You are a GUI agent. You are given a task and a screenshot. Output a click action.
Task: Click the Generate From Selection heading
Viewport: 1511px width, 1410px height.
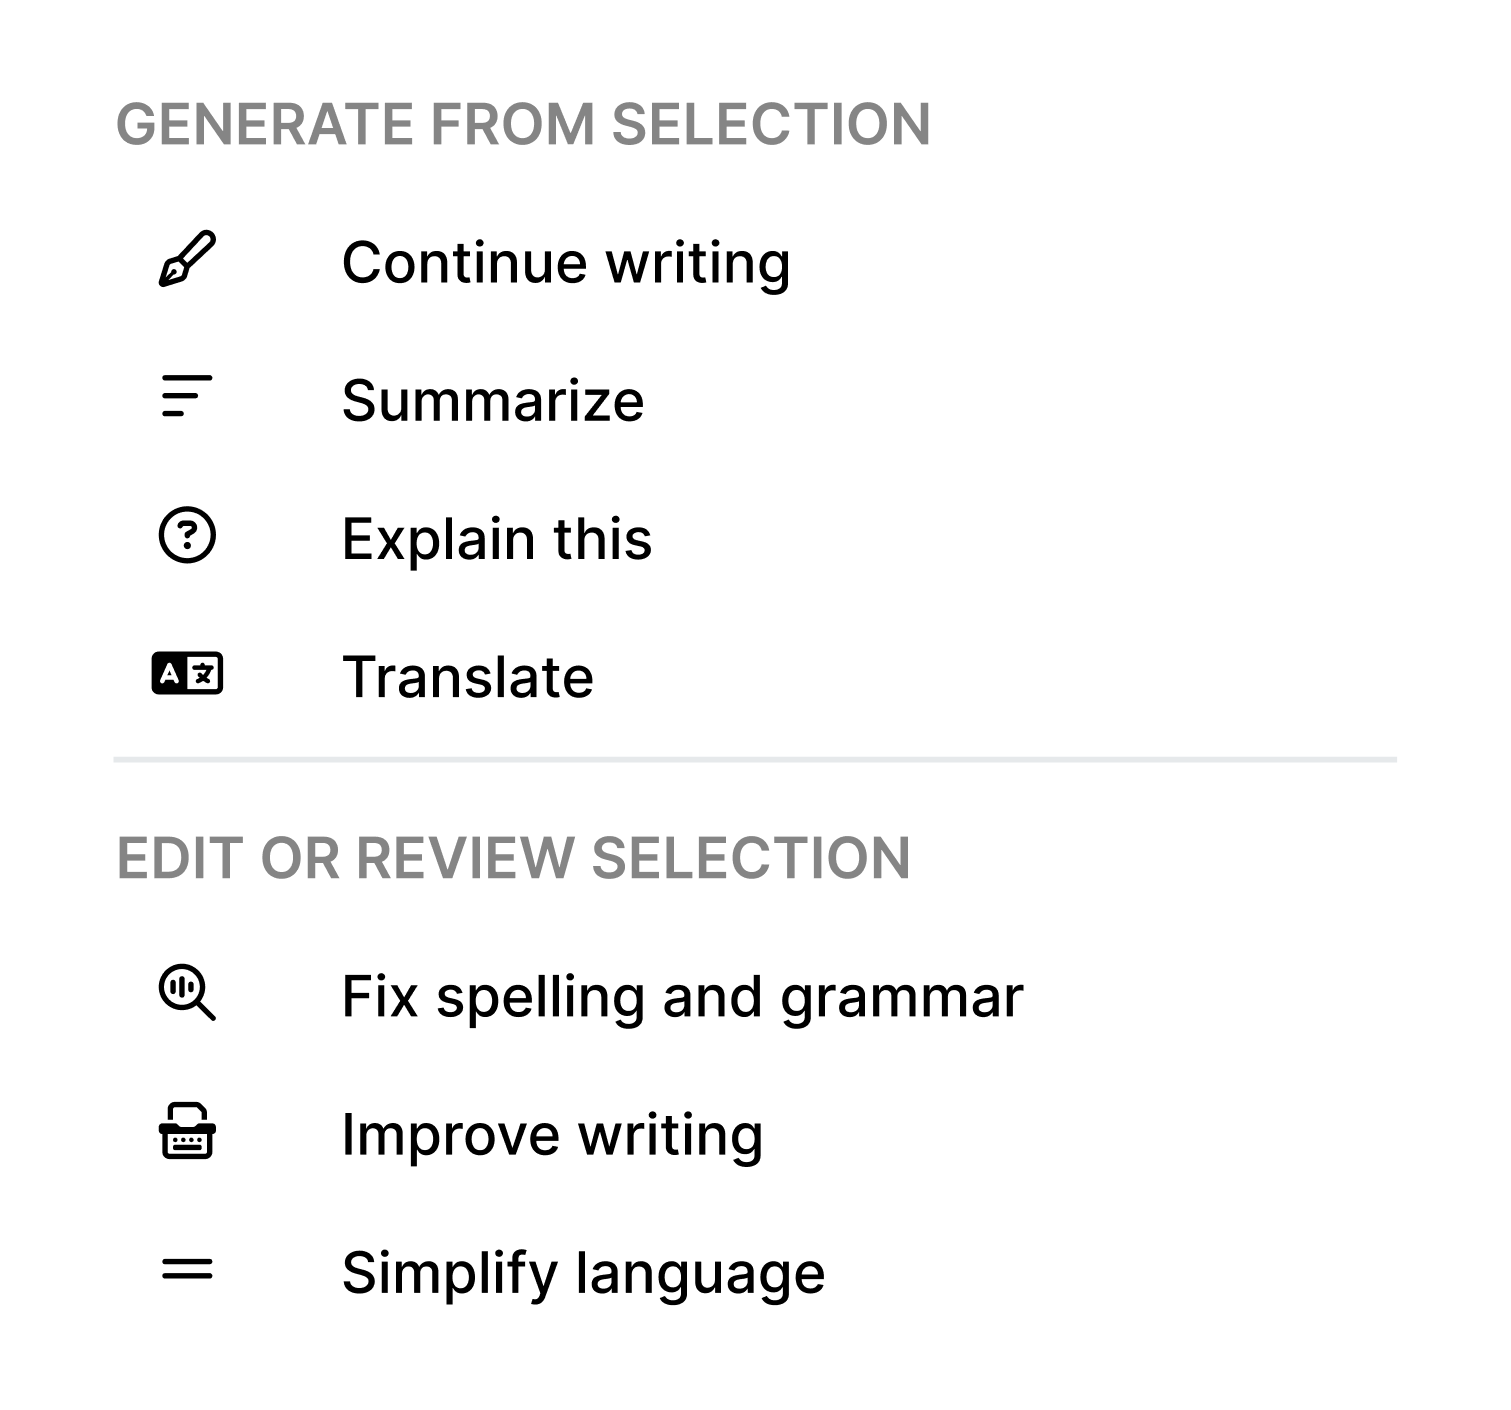523,124
